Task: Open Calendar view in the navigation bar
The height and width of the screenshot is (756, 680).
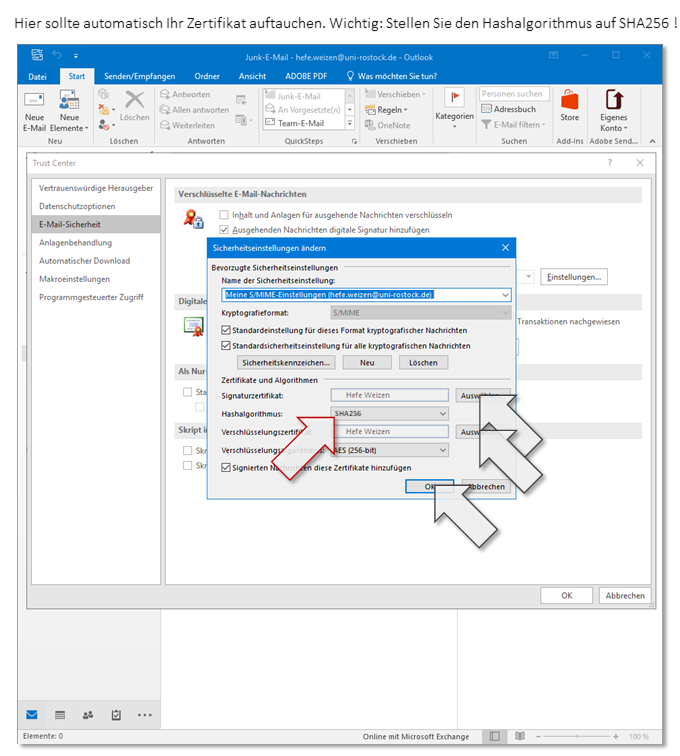Action: click(x=60, y=715)
